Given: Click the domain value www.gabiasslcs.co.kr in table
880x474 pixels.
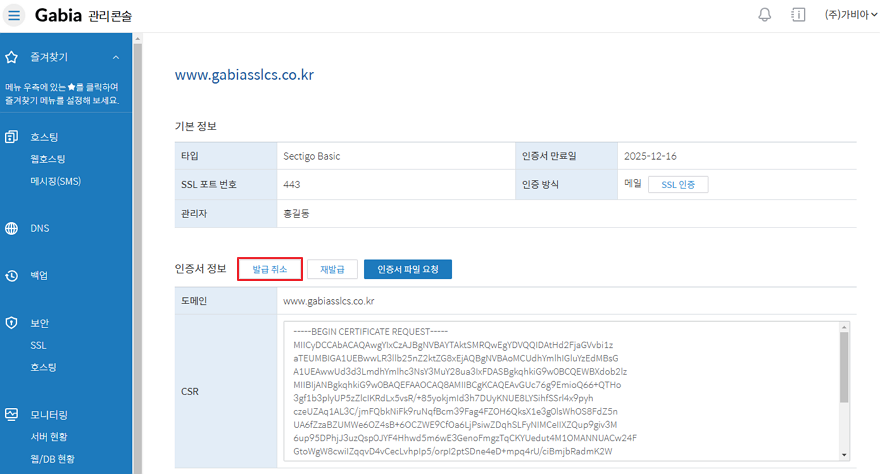Looking at the screenshot, I should (328, 301).
